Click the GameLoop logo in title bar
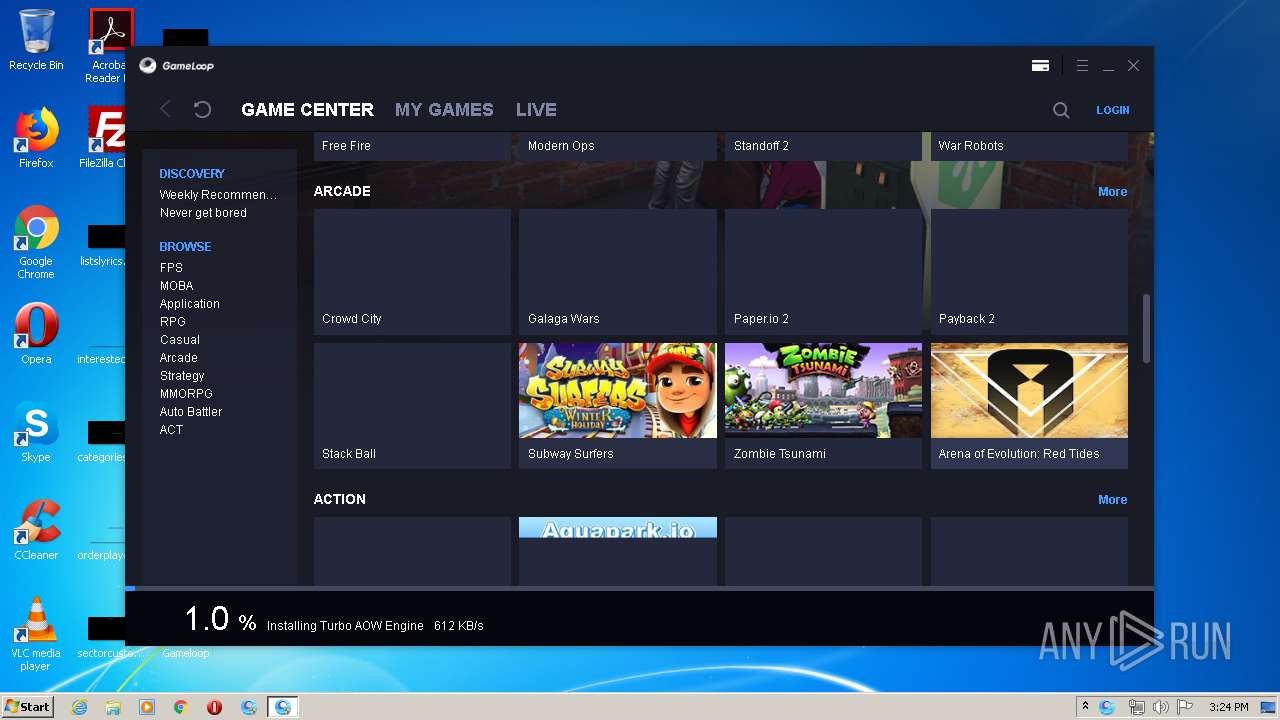Image resolution: width=1280 pixels, height=720 pixels. tap(176, 66)
